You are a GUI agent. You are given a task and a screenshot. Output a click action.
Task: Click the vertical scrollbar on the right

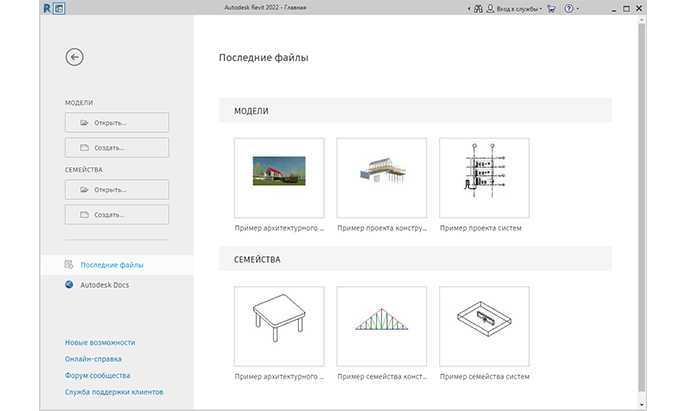pos(641,207)
